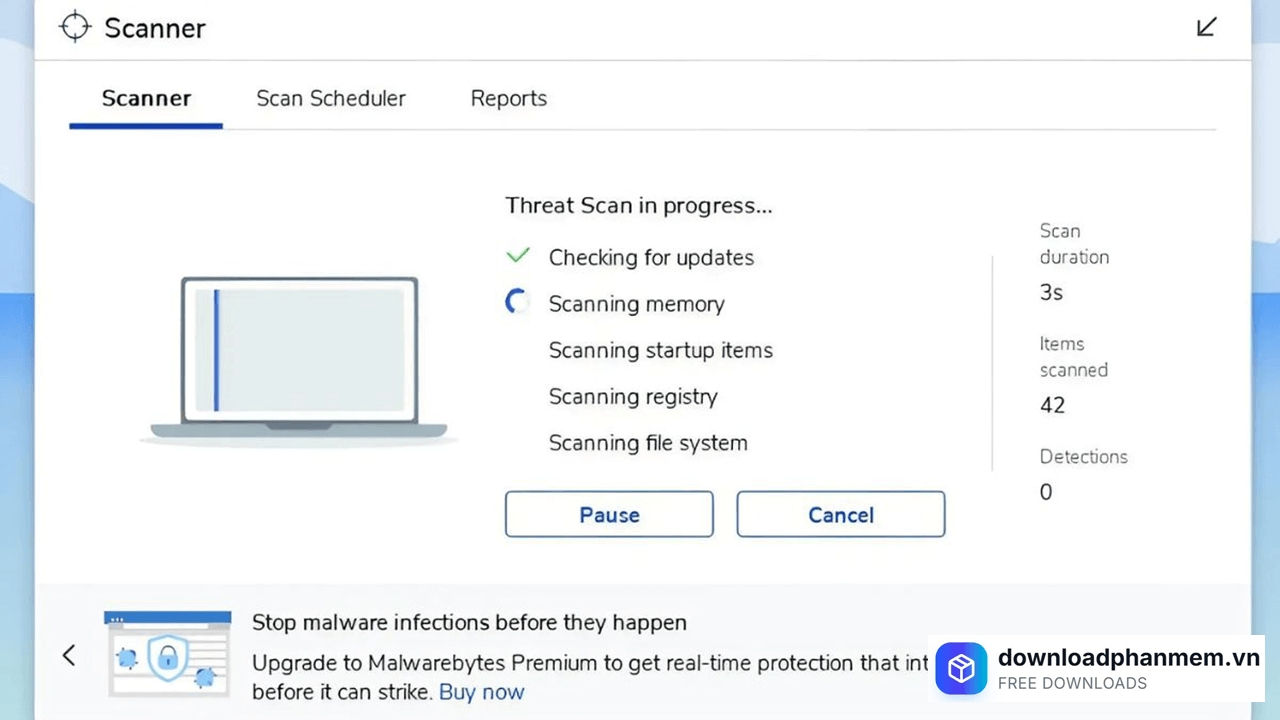Collapse window using diagonal arrow icon
The height and width of the screenshot is (720, 1280).
pyautogui.click(x=1207, y=27)
